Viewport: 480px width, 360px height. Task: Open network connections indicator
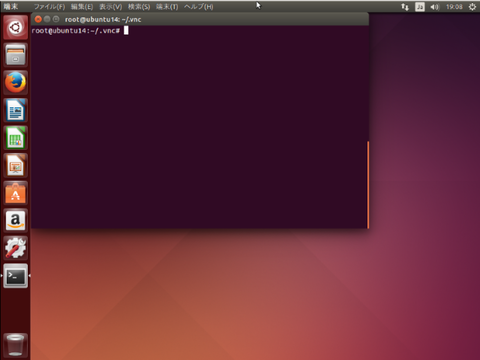[x=405, y=7]
